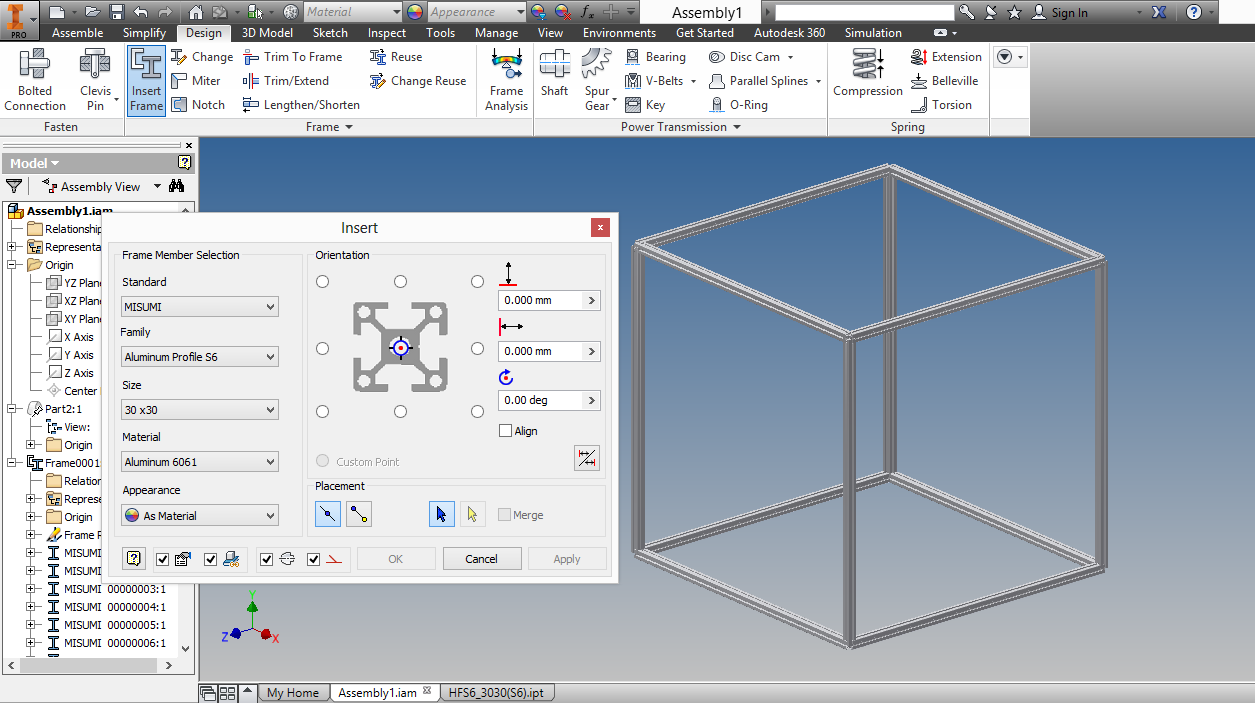
Task: Open the Frame Analysis tool
Action: (x=505, y=80)
